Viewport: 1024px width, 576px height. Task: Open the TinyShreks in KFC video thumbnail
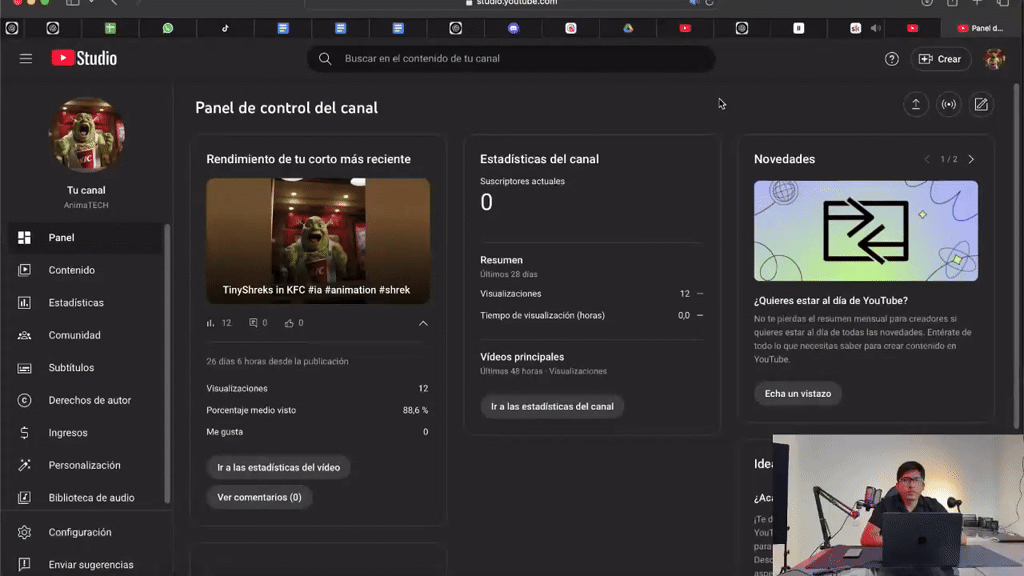[x=318, y=241]
